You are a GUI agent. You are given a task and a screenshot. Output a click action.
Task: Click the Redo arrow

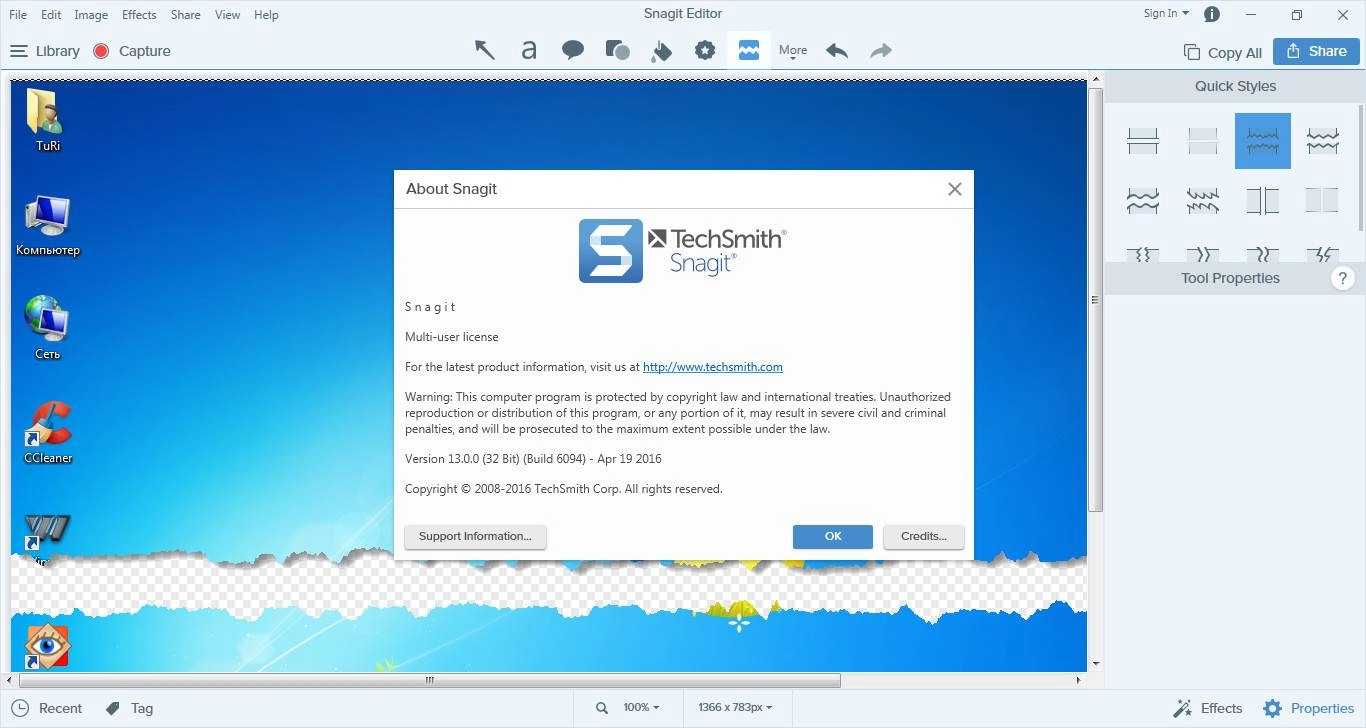pos(881,50)
